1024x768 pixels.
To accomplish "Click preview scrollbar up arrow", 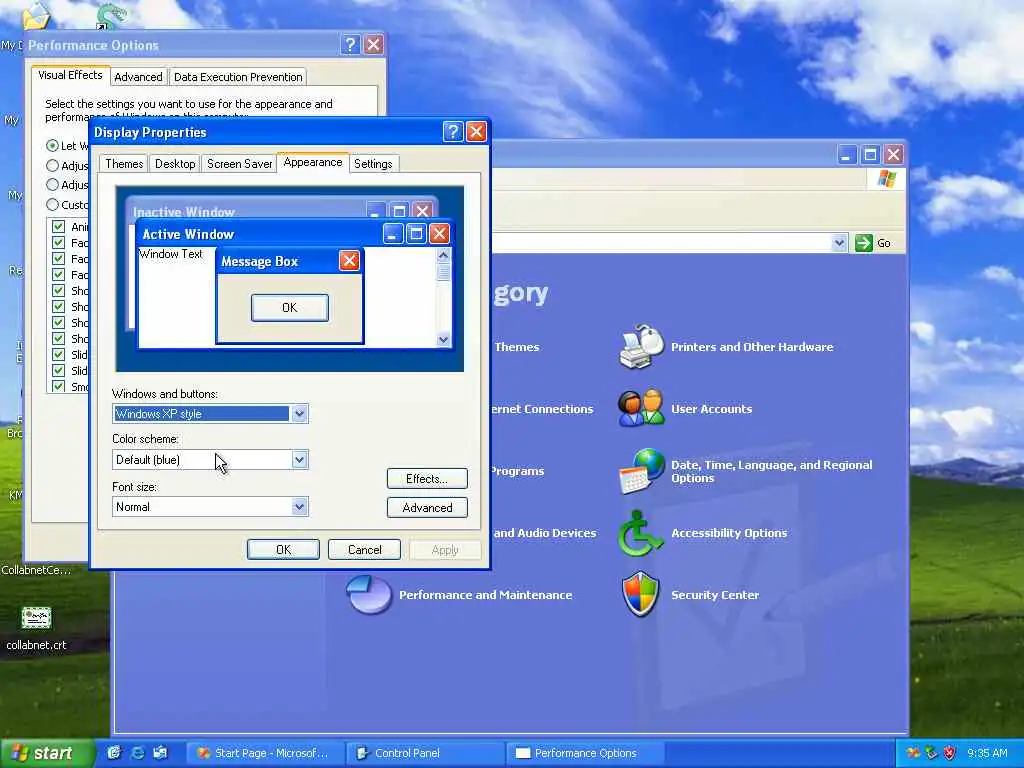I will pos(443,255).
